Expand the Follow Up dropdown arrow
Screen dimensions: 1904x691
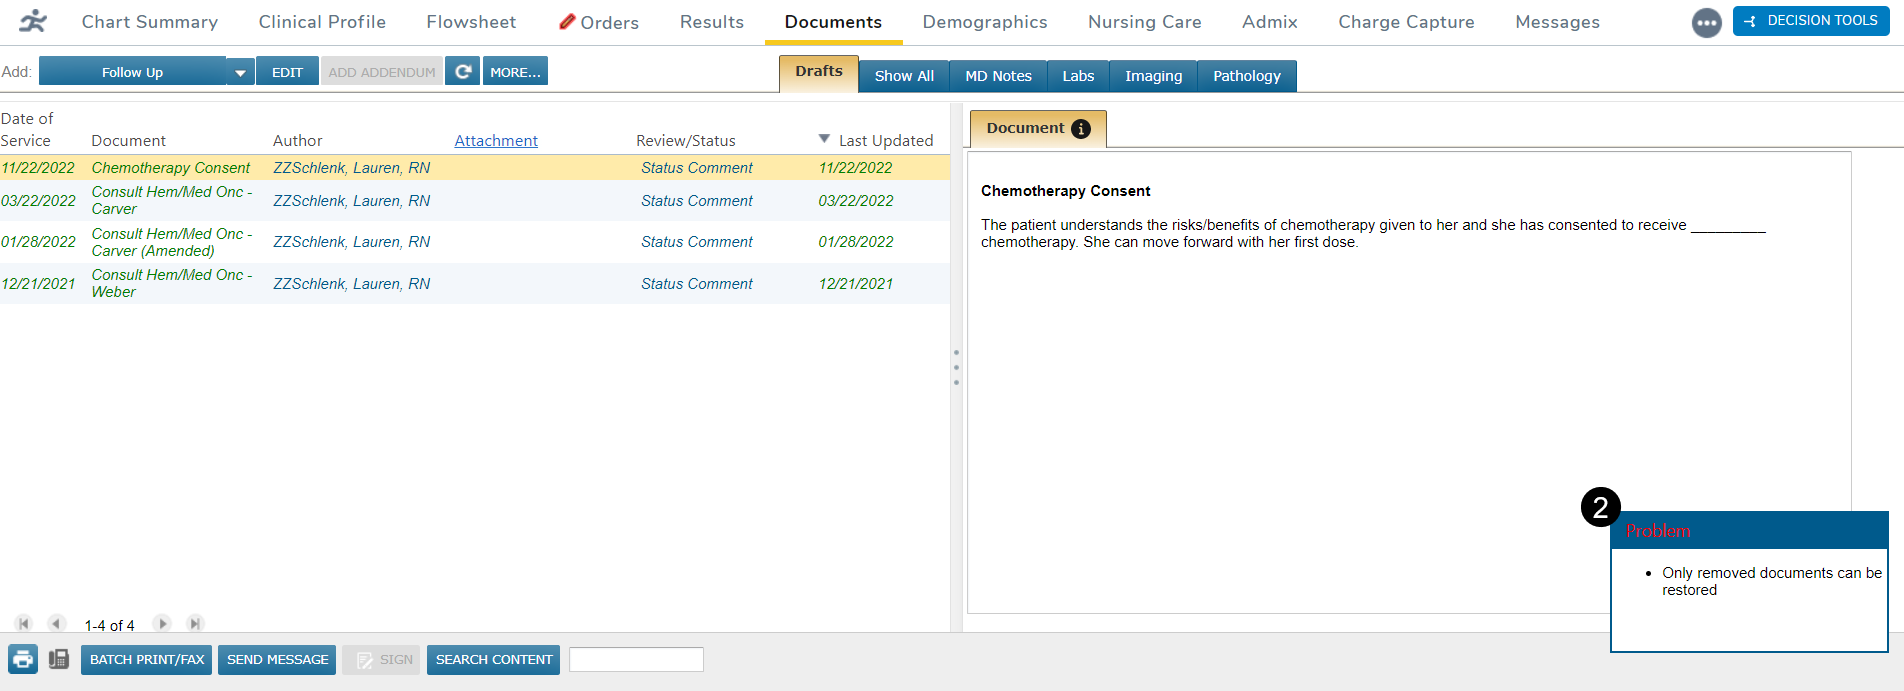[x=240, y=72]
